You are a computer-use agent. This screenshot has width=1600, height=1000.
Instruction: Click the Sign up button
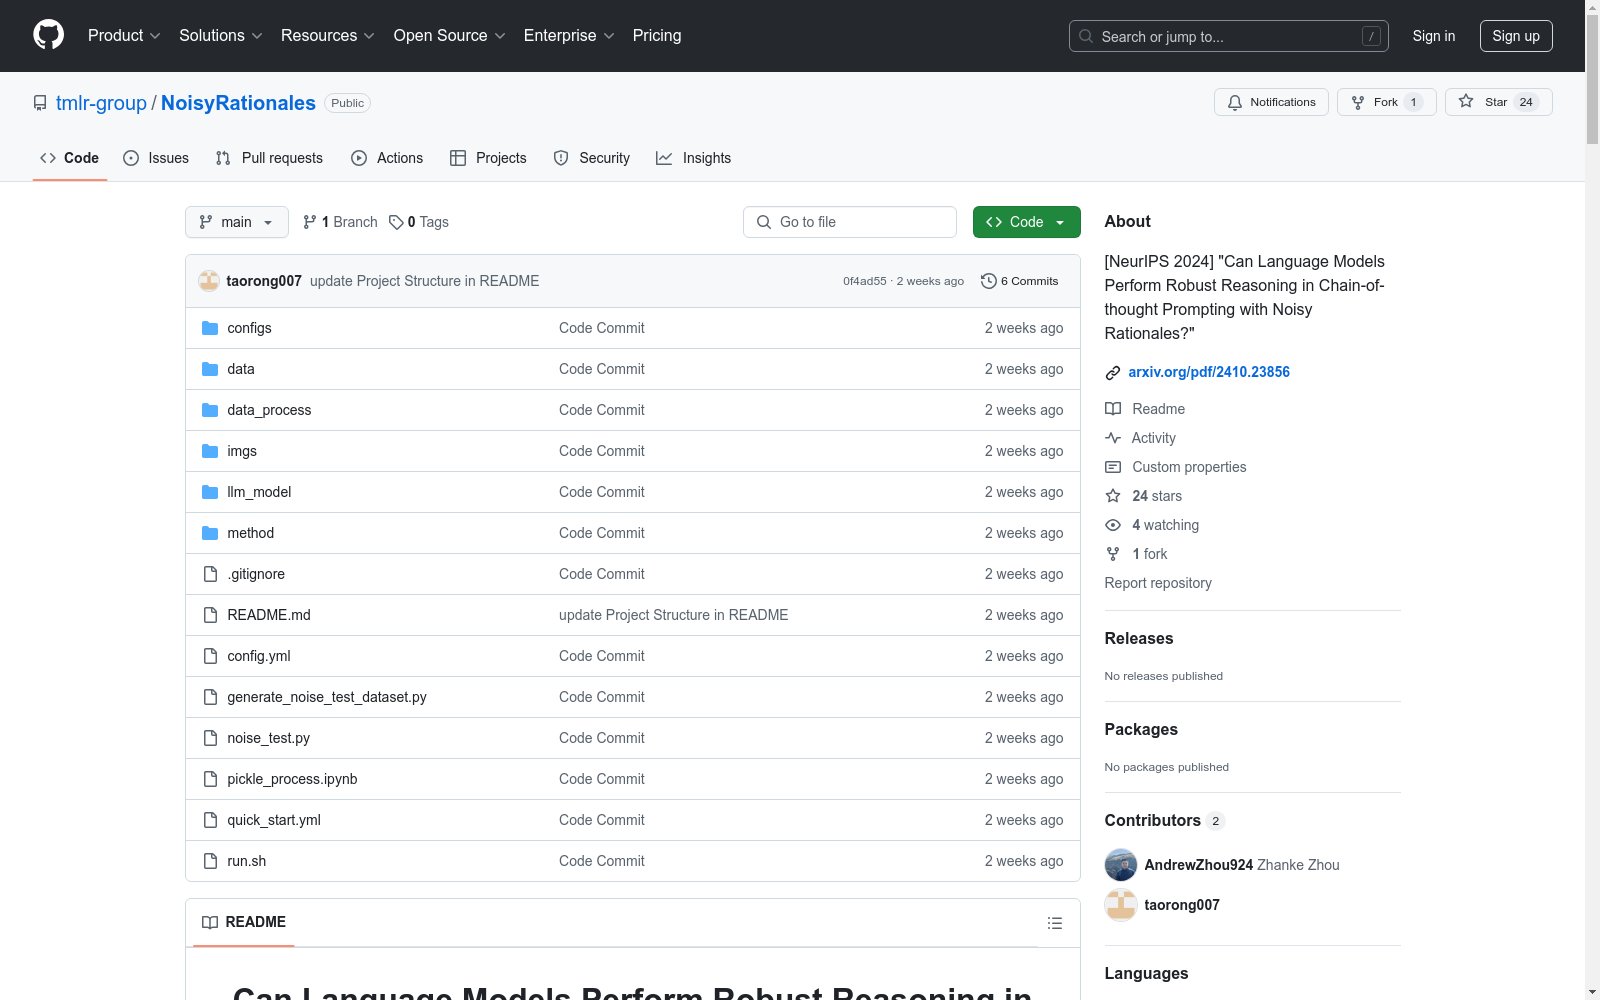pyautogui.click(x=1516, y=36)
